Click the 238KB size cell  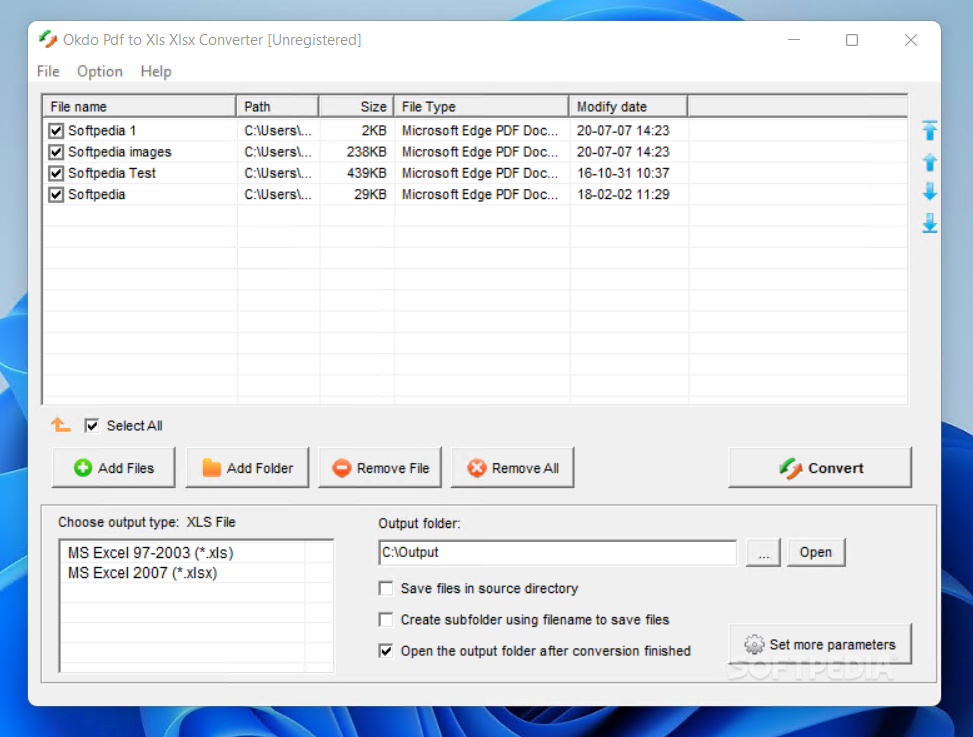367,152
